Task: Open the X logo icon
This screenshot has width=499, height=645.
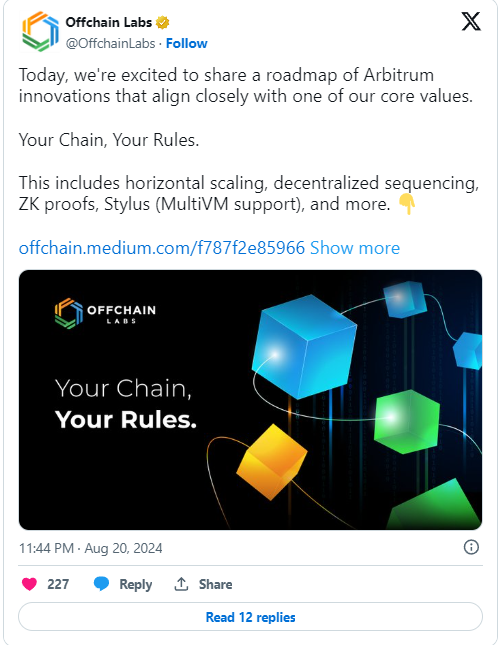Action: click(x=471, y=21)
